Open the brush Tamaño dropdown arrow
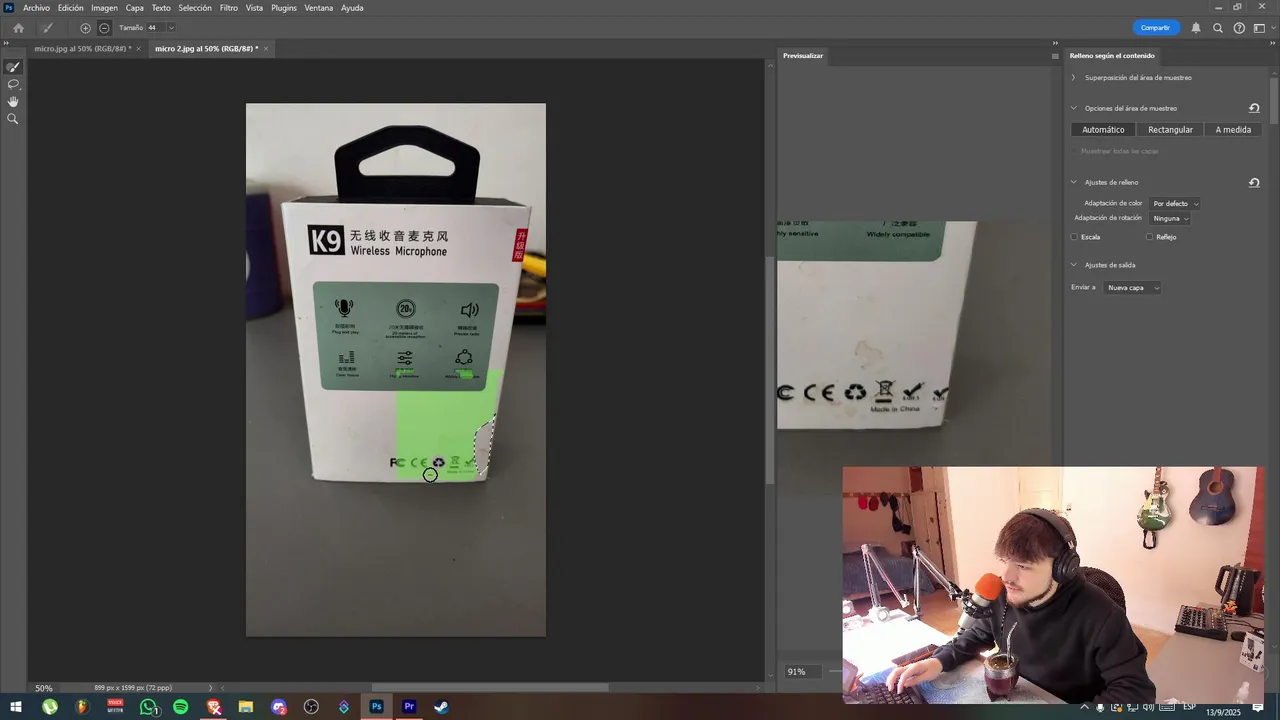This screenshot has width=1280, height=720. coord(171,28)
